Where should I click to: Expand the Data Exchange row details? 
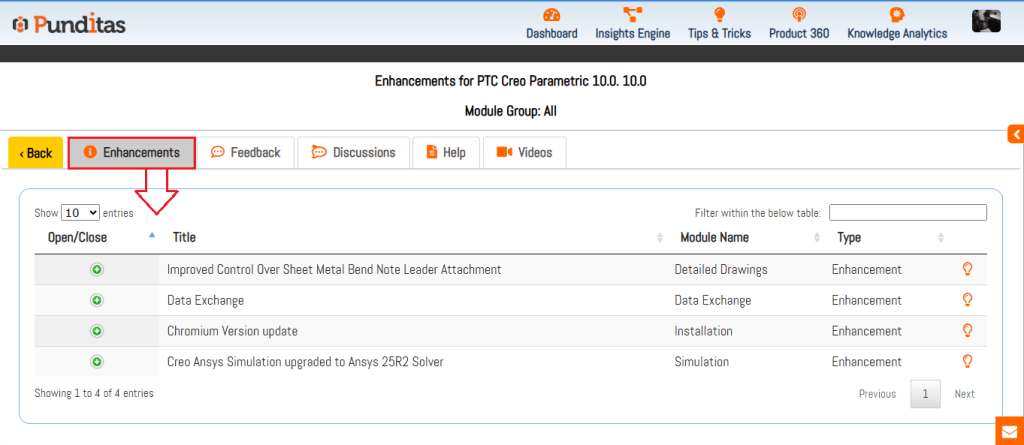click(97, 300)
